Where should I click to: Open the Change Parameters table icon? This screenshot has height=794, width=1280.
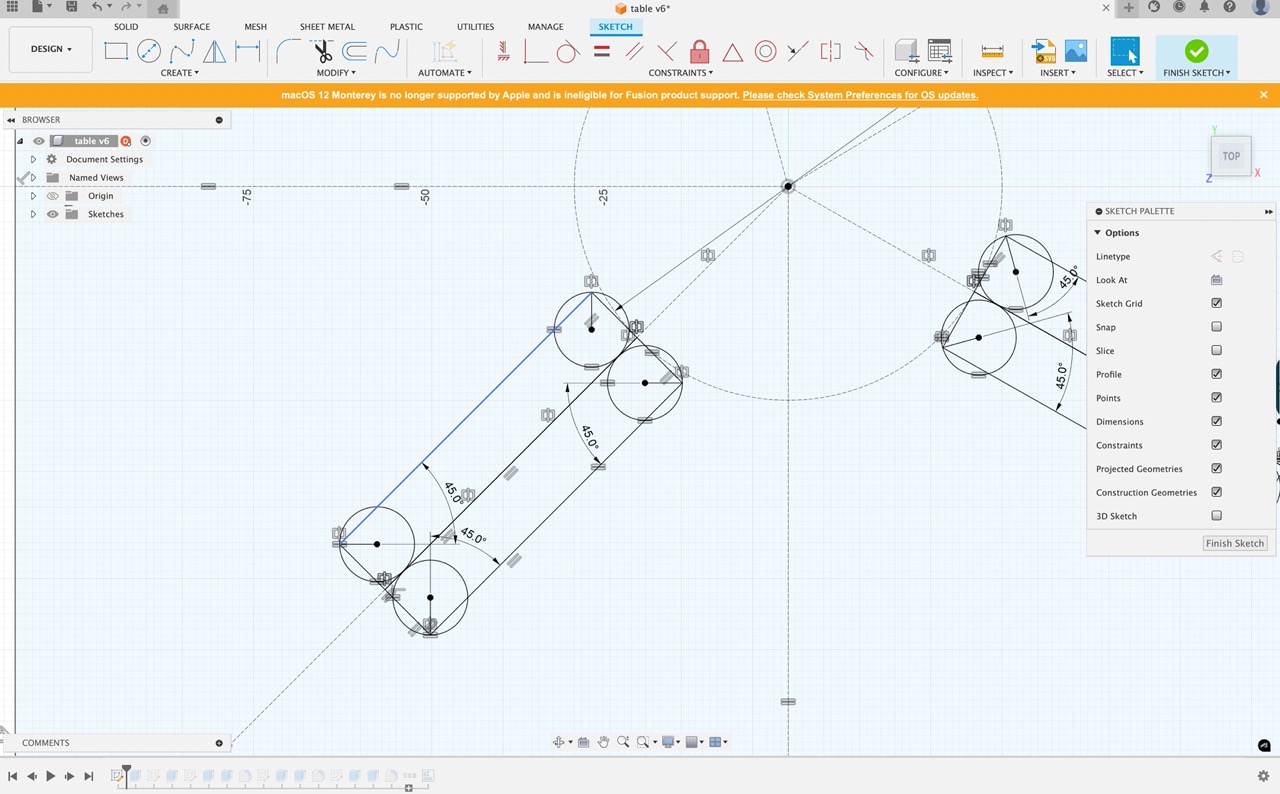[939, 51]
